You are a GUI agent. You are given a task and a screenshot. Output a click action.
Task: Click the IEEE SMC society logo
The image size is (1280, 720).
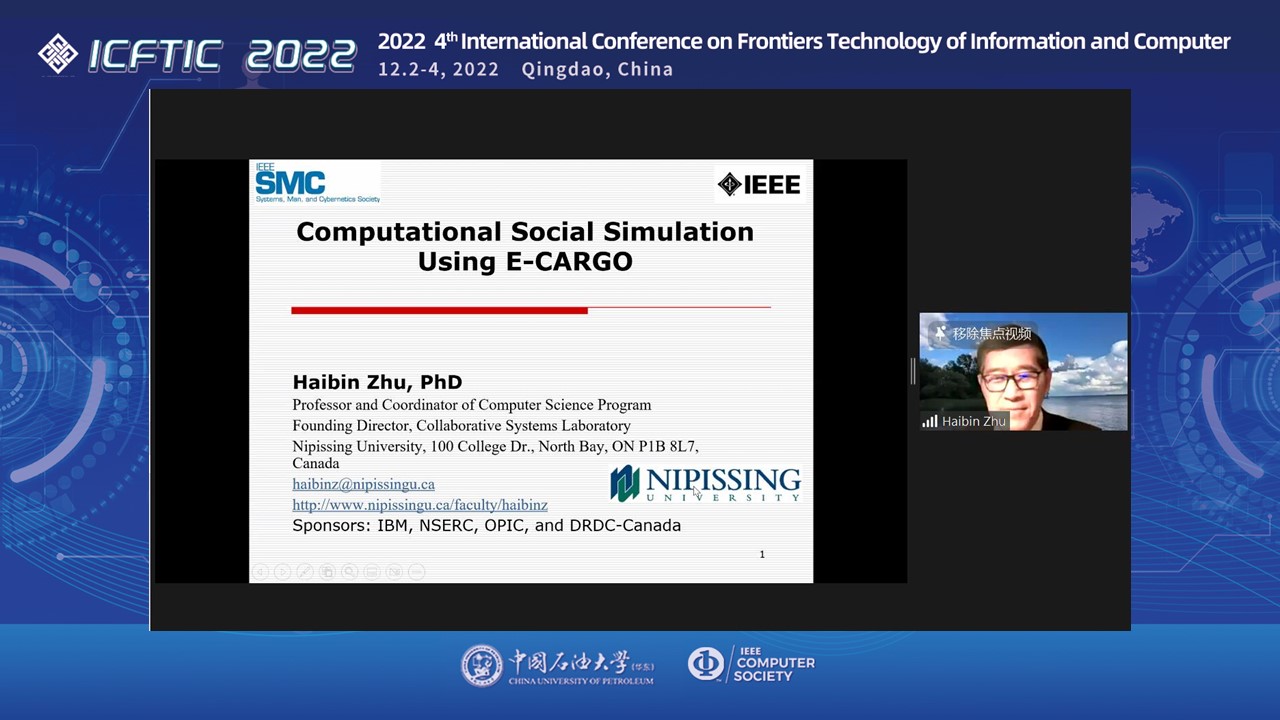tap(315, 183)
